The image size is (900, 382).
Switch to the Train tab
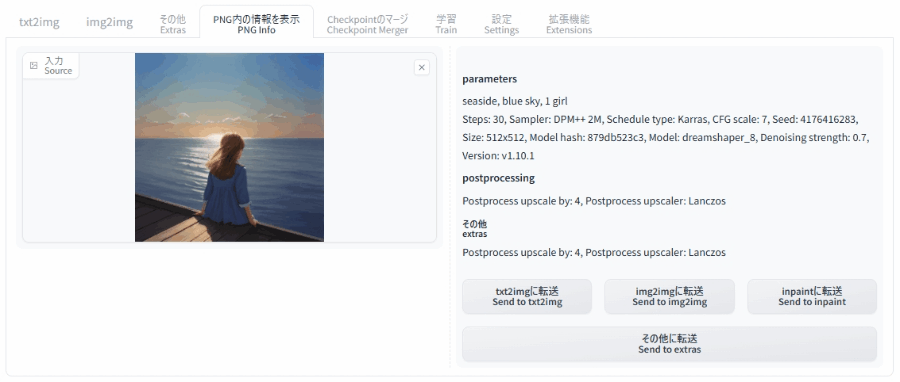pyautogui.click(x=446, y=24)
